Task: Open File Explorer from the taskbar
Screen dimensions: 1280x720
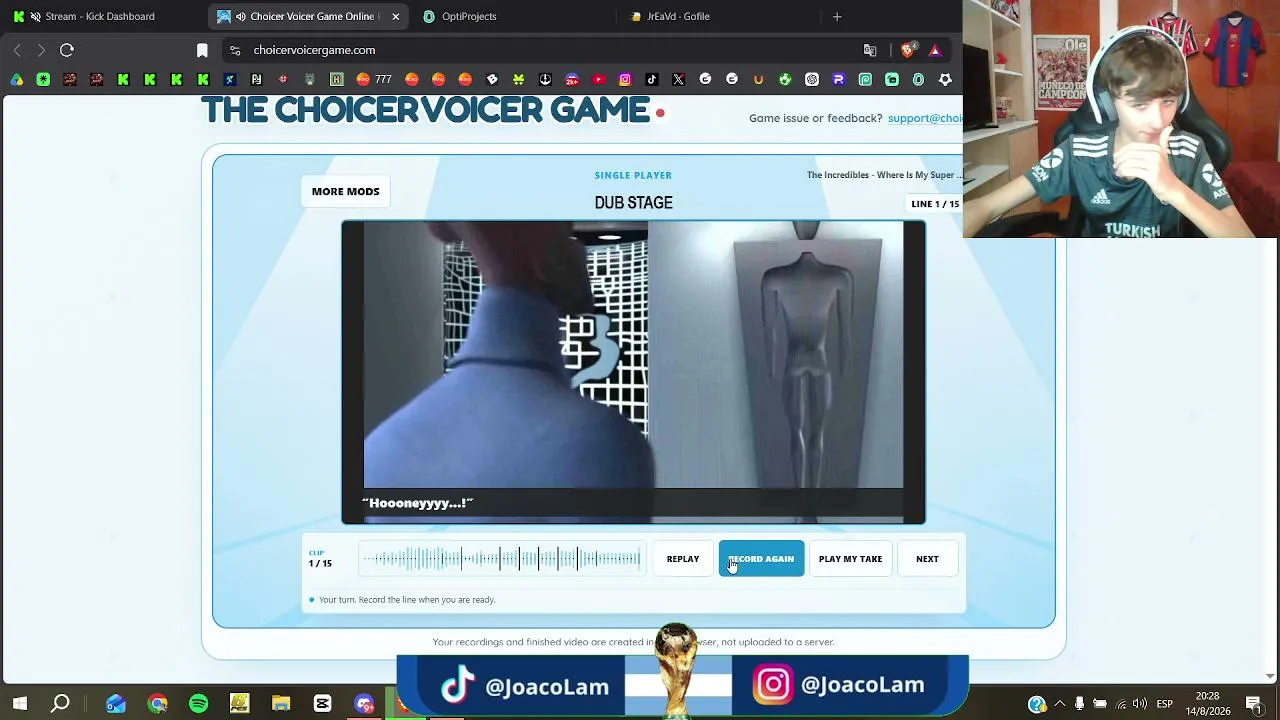Action: point(281,704)
